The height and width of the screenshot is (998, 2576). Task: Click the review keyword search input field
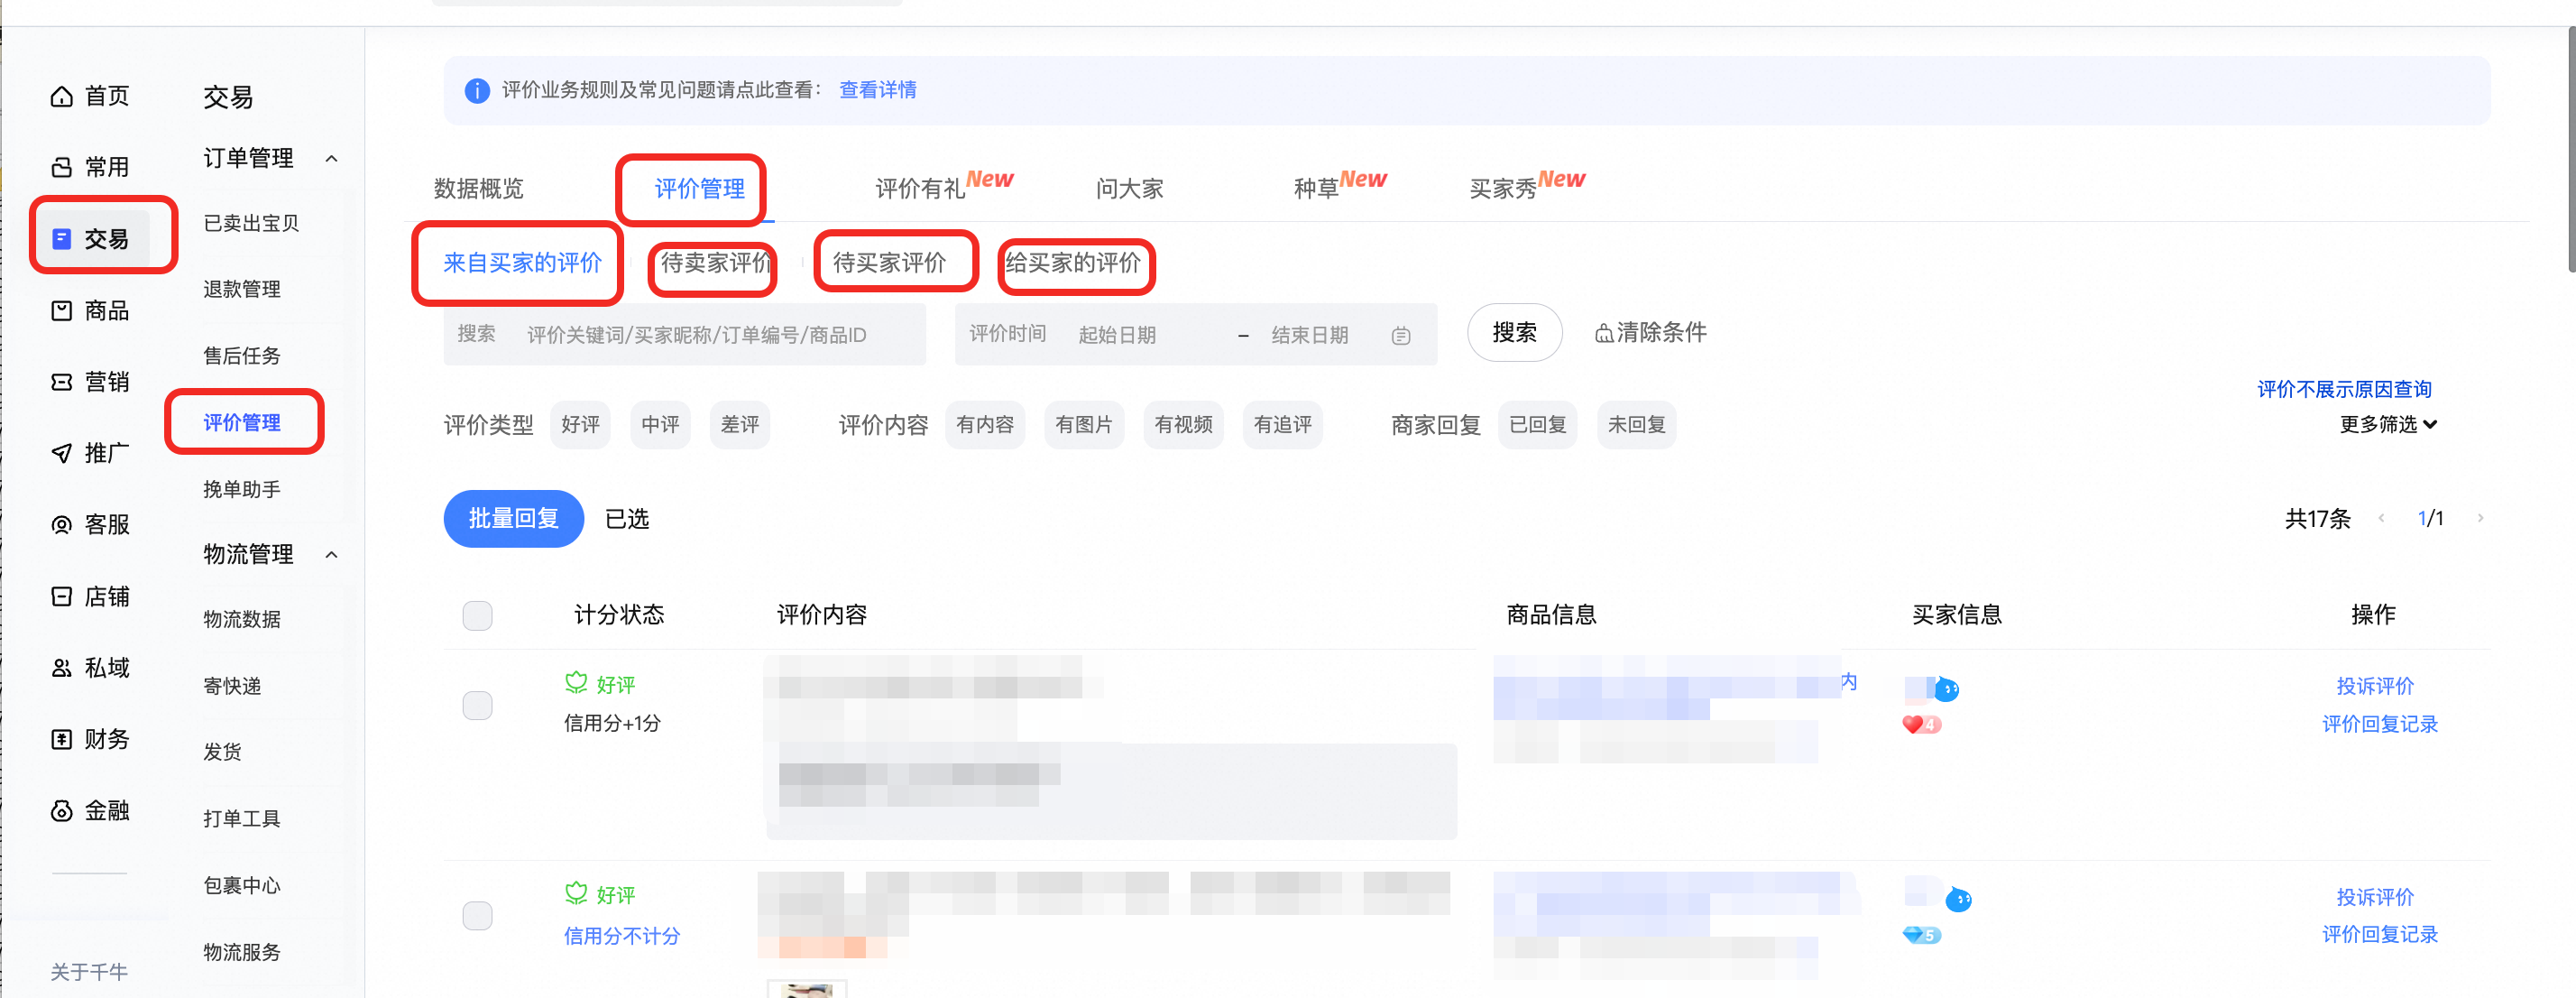tap(685, 334)
